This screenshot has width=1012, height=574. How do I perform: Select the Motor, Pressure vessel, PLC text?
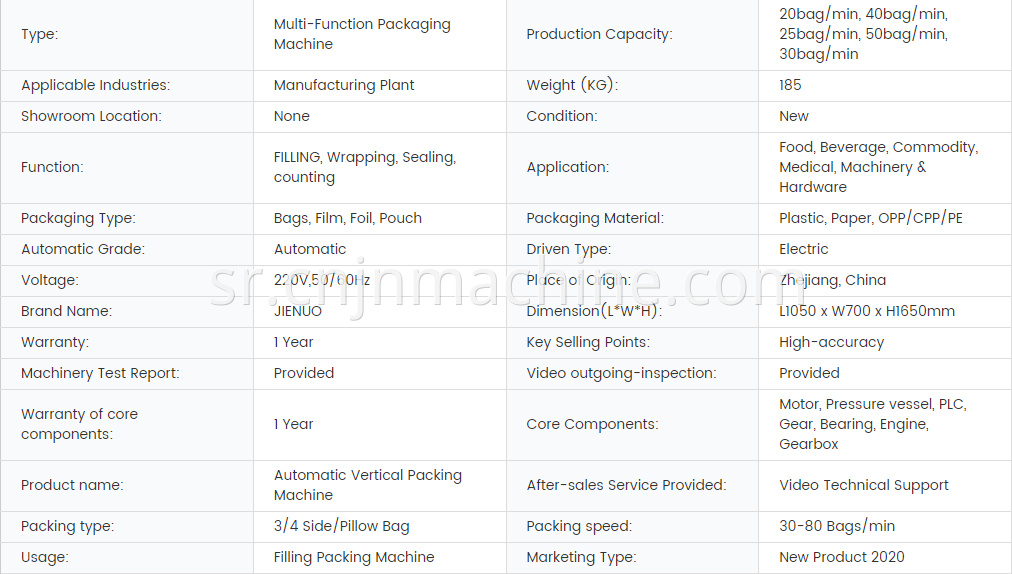point(873,404)
